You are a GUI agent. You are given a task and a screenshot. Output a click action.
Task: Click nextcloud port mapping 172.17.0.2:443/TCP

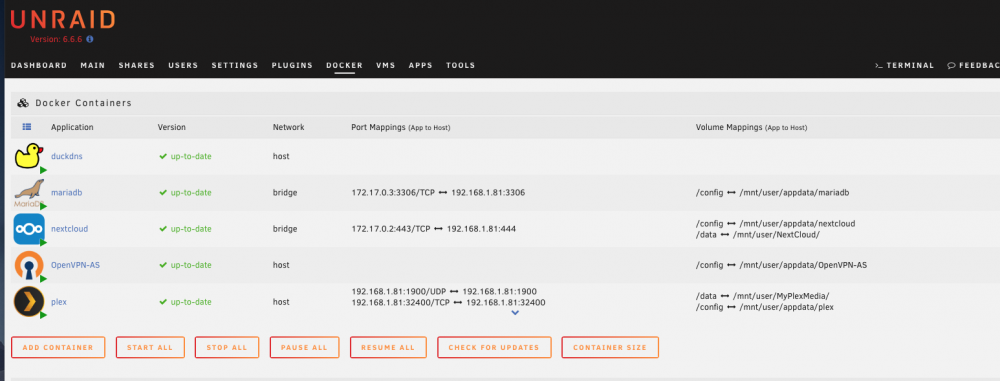pyautogui.click(x=391, y=229)
